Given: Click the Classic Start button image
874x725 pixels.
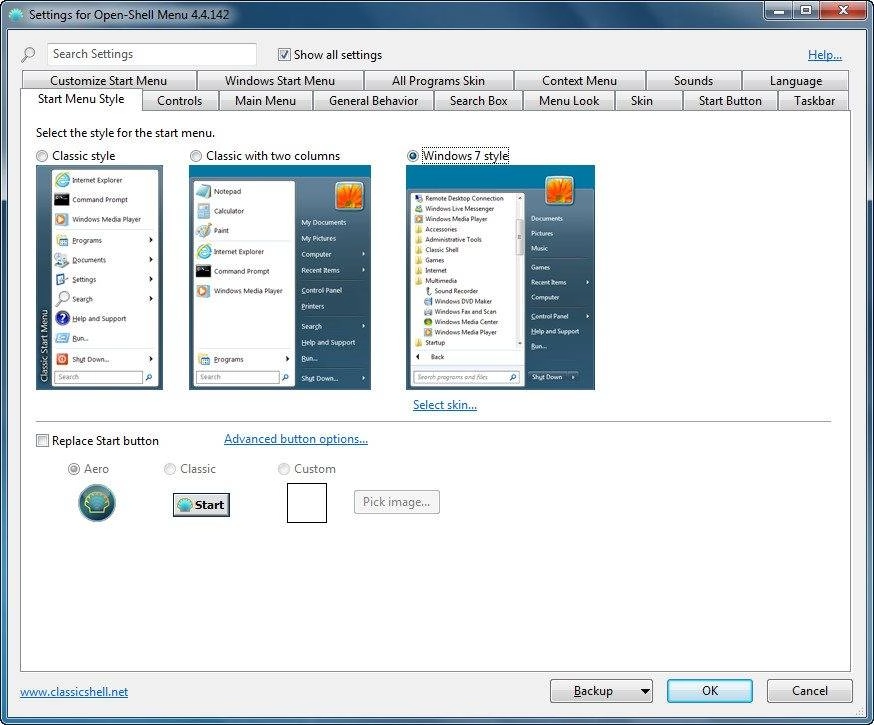Looking at the screenshot, I should (201, 505).
